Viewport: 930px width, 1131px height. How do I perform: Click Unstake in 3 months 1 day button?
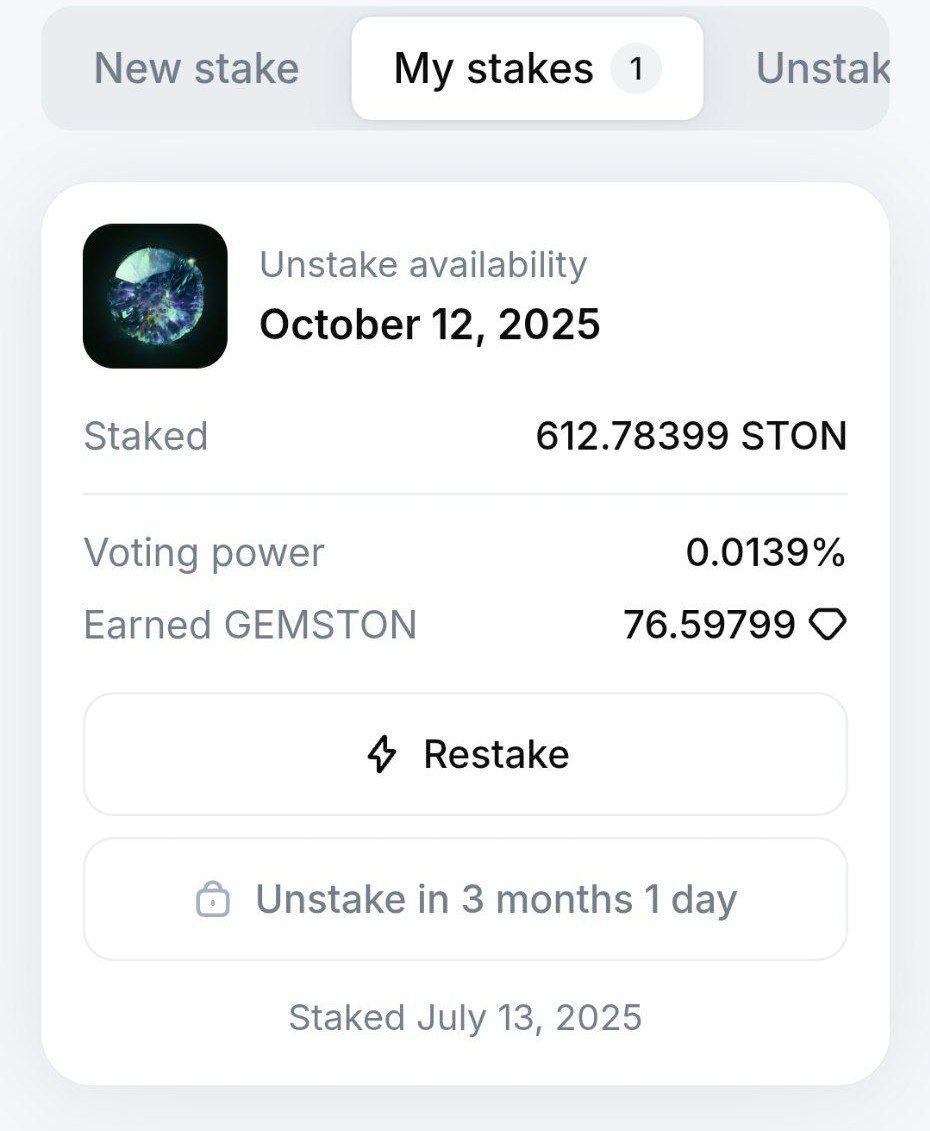tap(465, 899)
